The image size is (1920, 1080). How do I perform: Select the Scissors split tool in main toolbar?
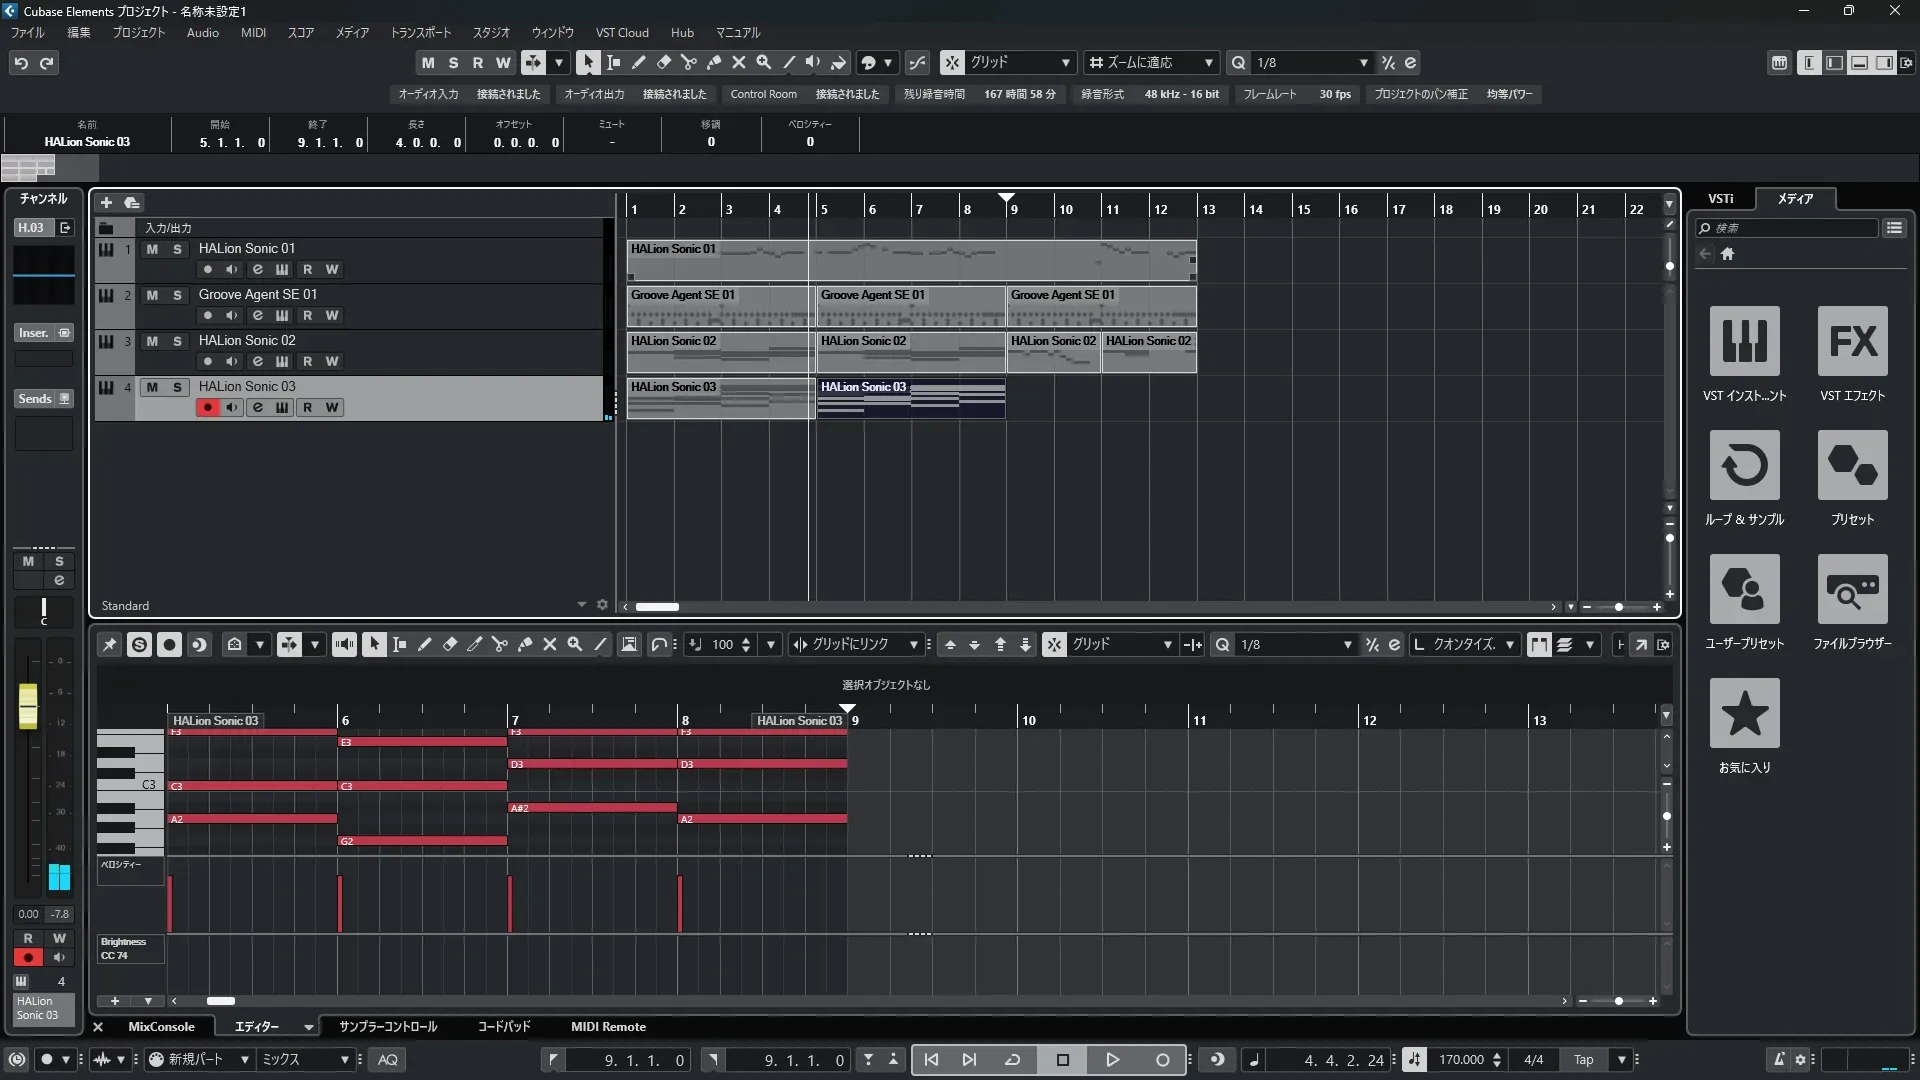(x=688, y=62)
